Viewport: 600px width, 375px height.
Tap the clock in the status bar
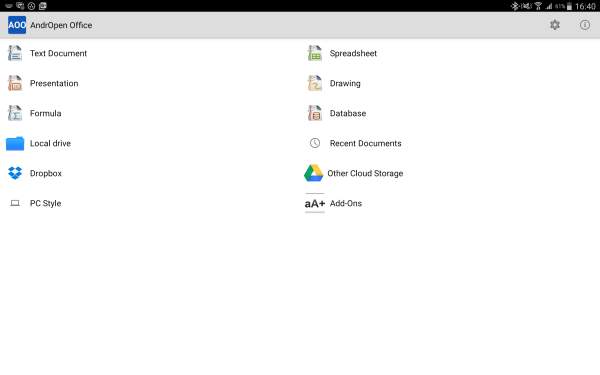[585, 6]
